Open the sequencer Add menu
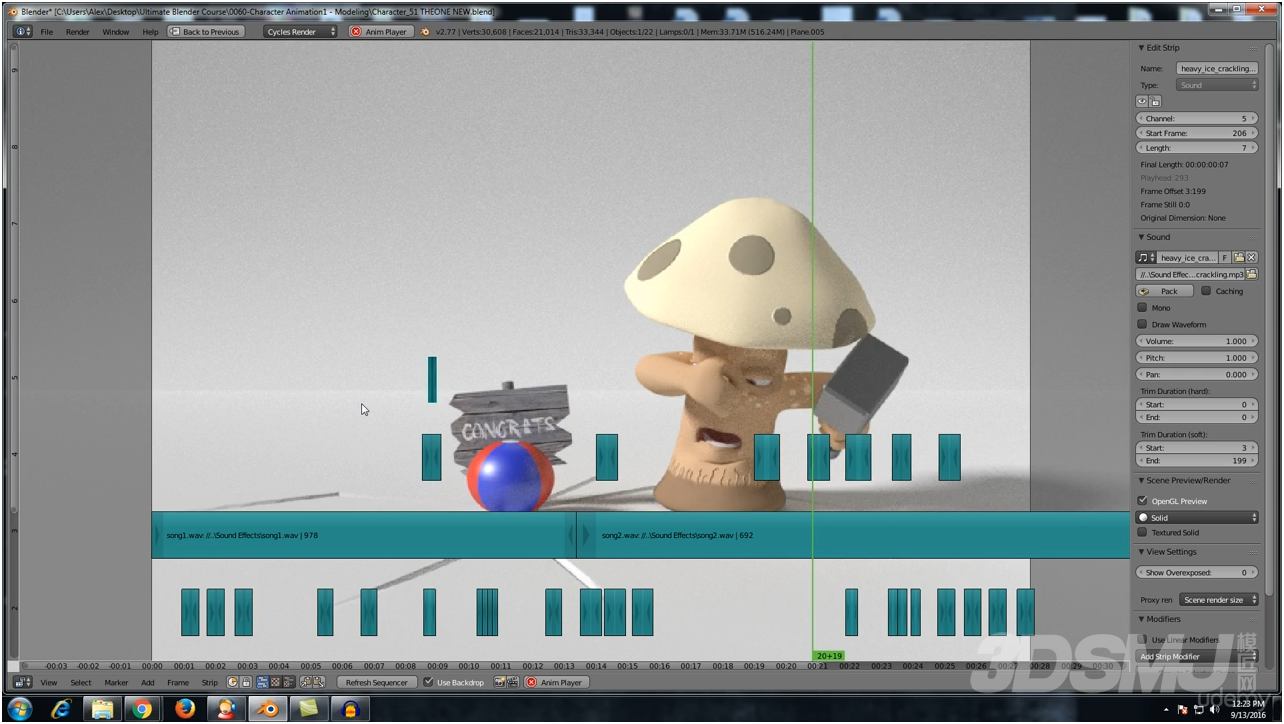The width and height of the screenshot is (1284, 724). pos(147,682)
